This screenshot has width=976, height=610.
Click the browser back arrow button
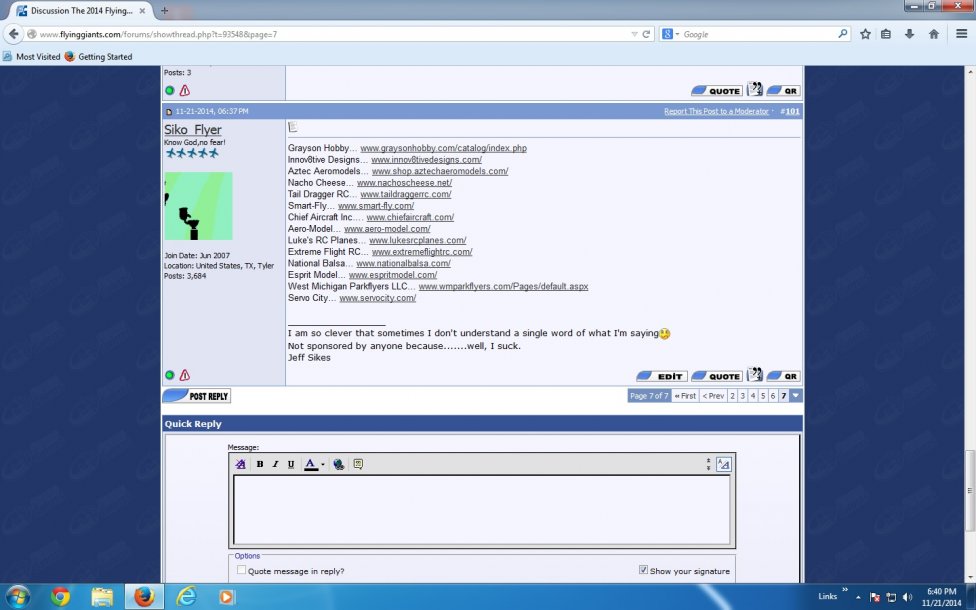tap(14, 34)
